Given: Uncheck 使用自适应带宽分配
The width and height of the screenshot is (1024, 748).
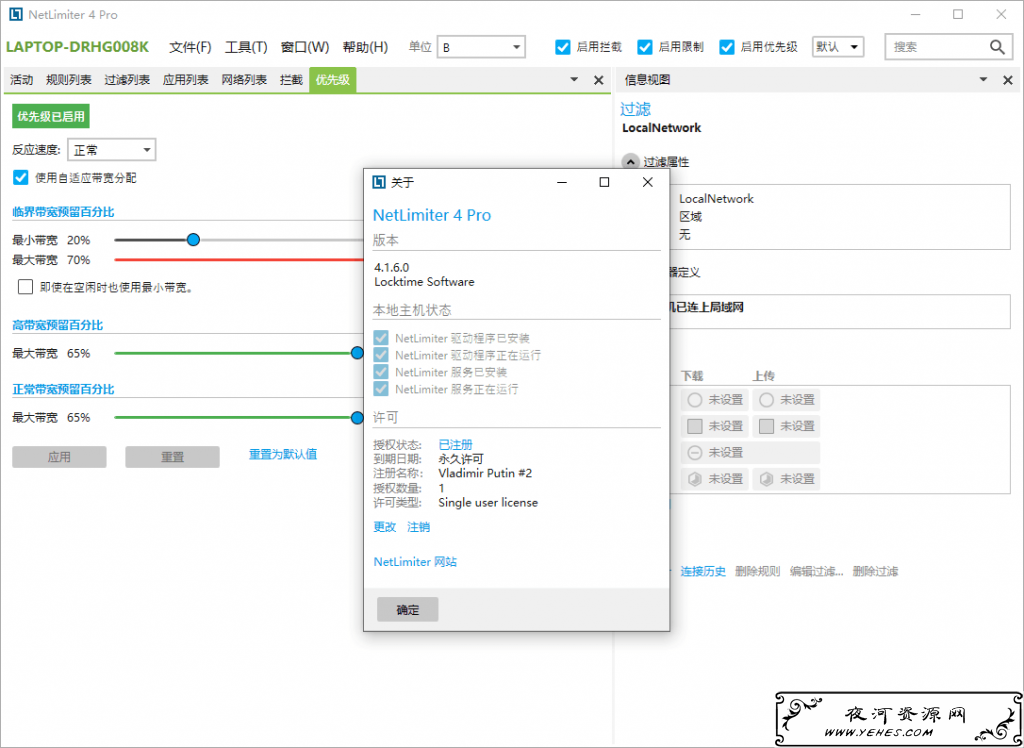Looking at the screenshot, I should [21, 178].
